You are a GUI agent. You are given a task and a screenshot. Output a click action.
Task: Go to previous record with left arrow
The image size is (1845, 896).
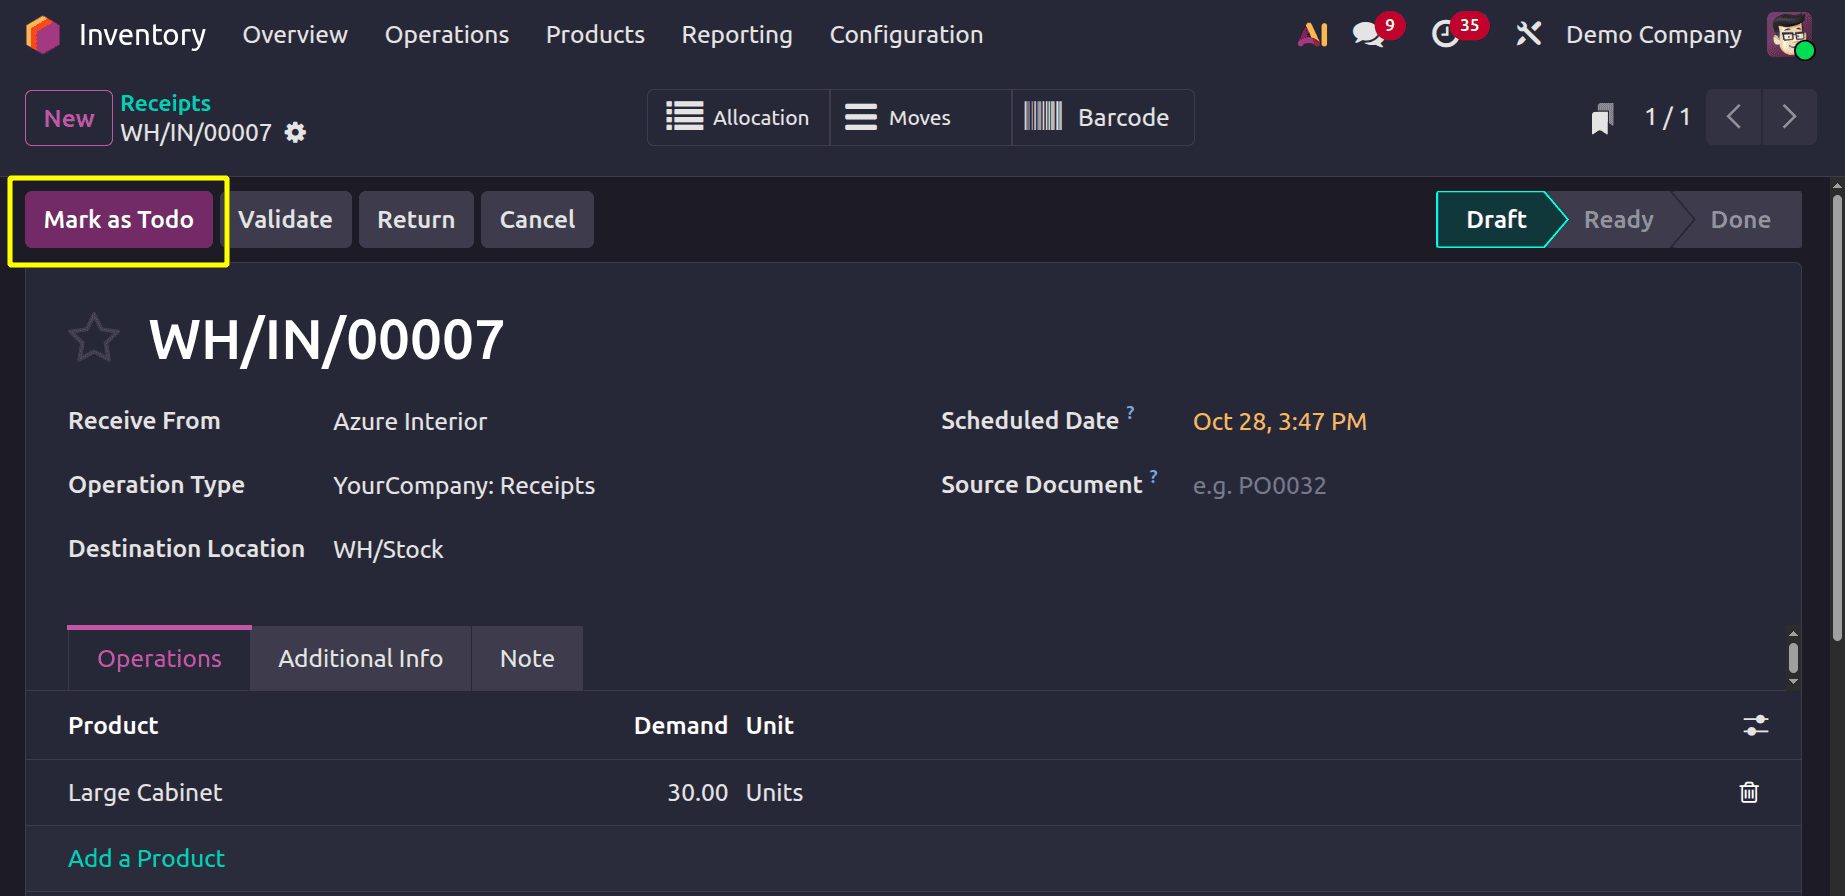[1734, 117]
